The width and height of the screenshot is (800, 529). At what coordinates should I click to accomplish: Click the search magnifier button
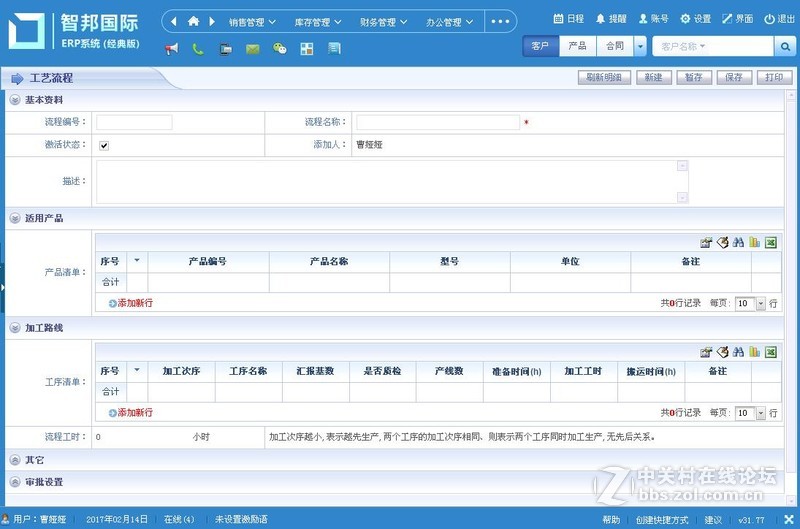[x=785, y=46]
